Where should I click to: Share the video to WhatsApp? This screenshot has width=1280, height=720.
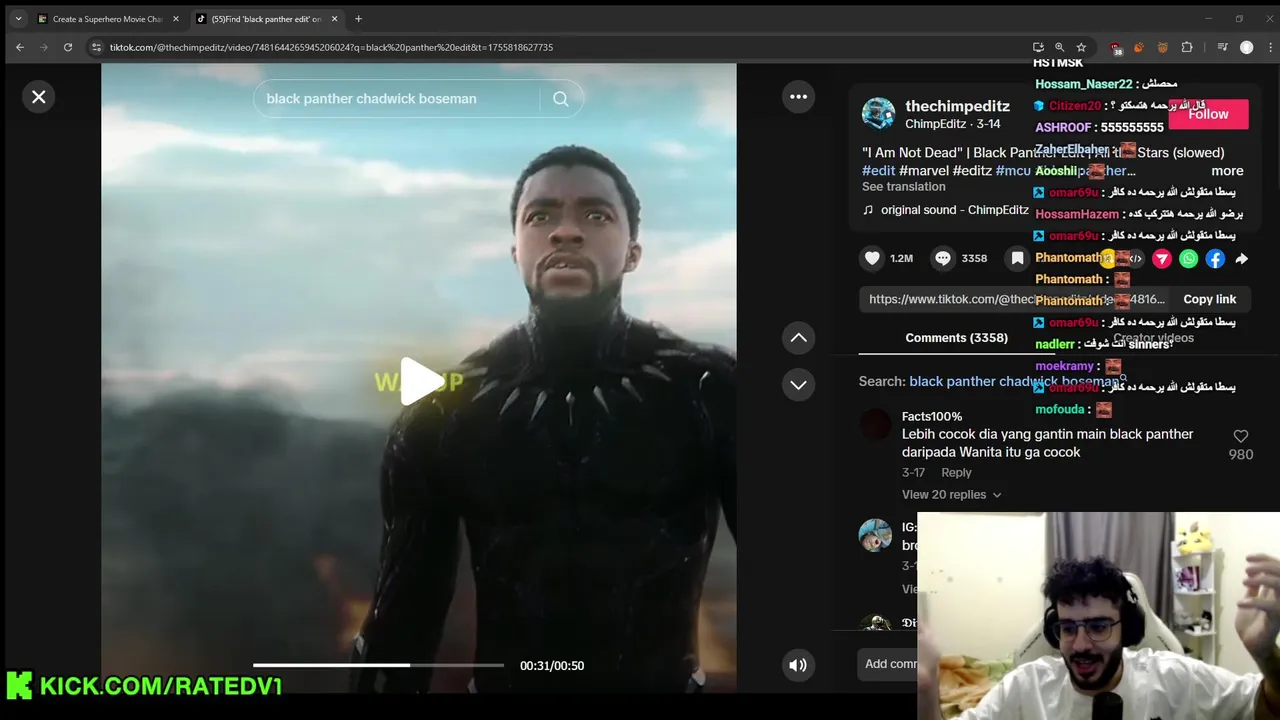coord(1188,259)
